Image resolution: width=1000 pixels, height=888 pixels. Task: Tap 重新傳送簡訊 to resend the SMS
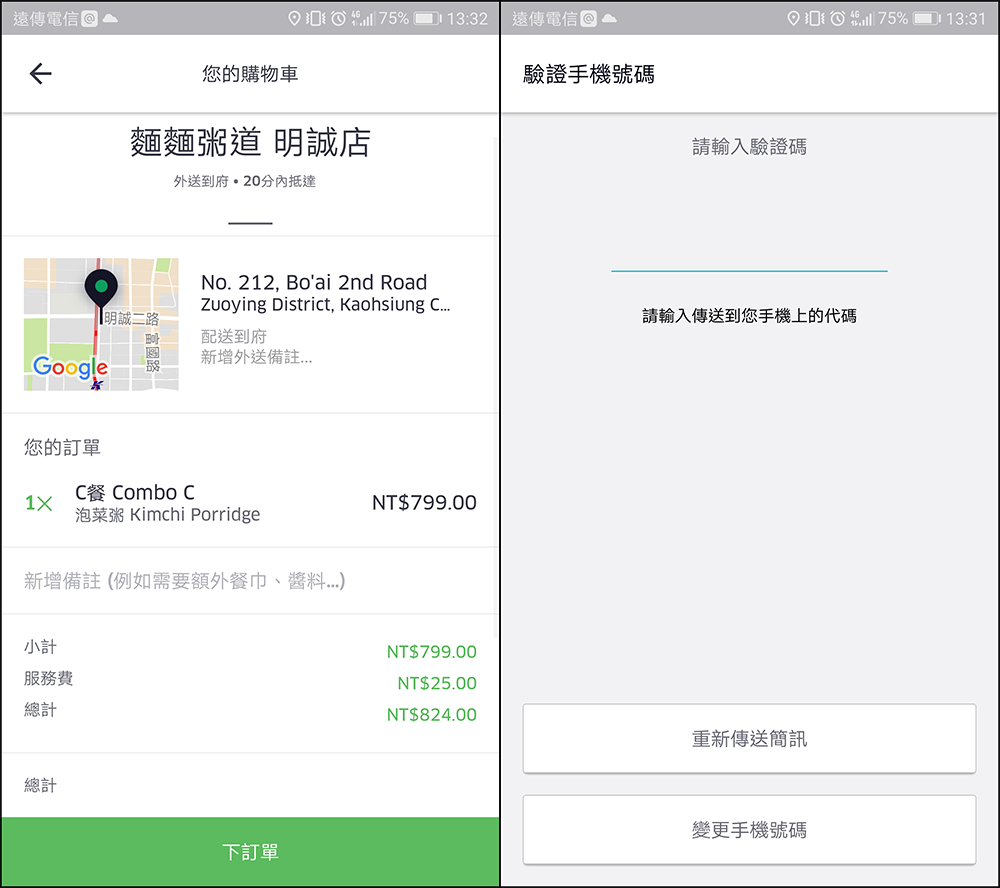pyautogui.click(x=749, y=738)
